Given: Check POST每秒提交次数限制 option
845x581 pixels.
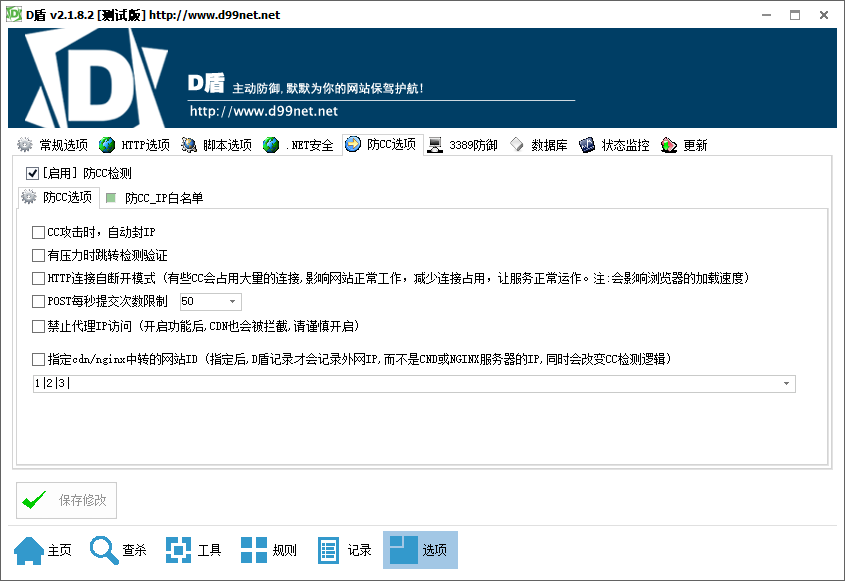Looking at the screenshot, I should [38, 301].
